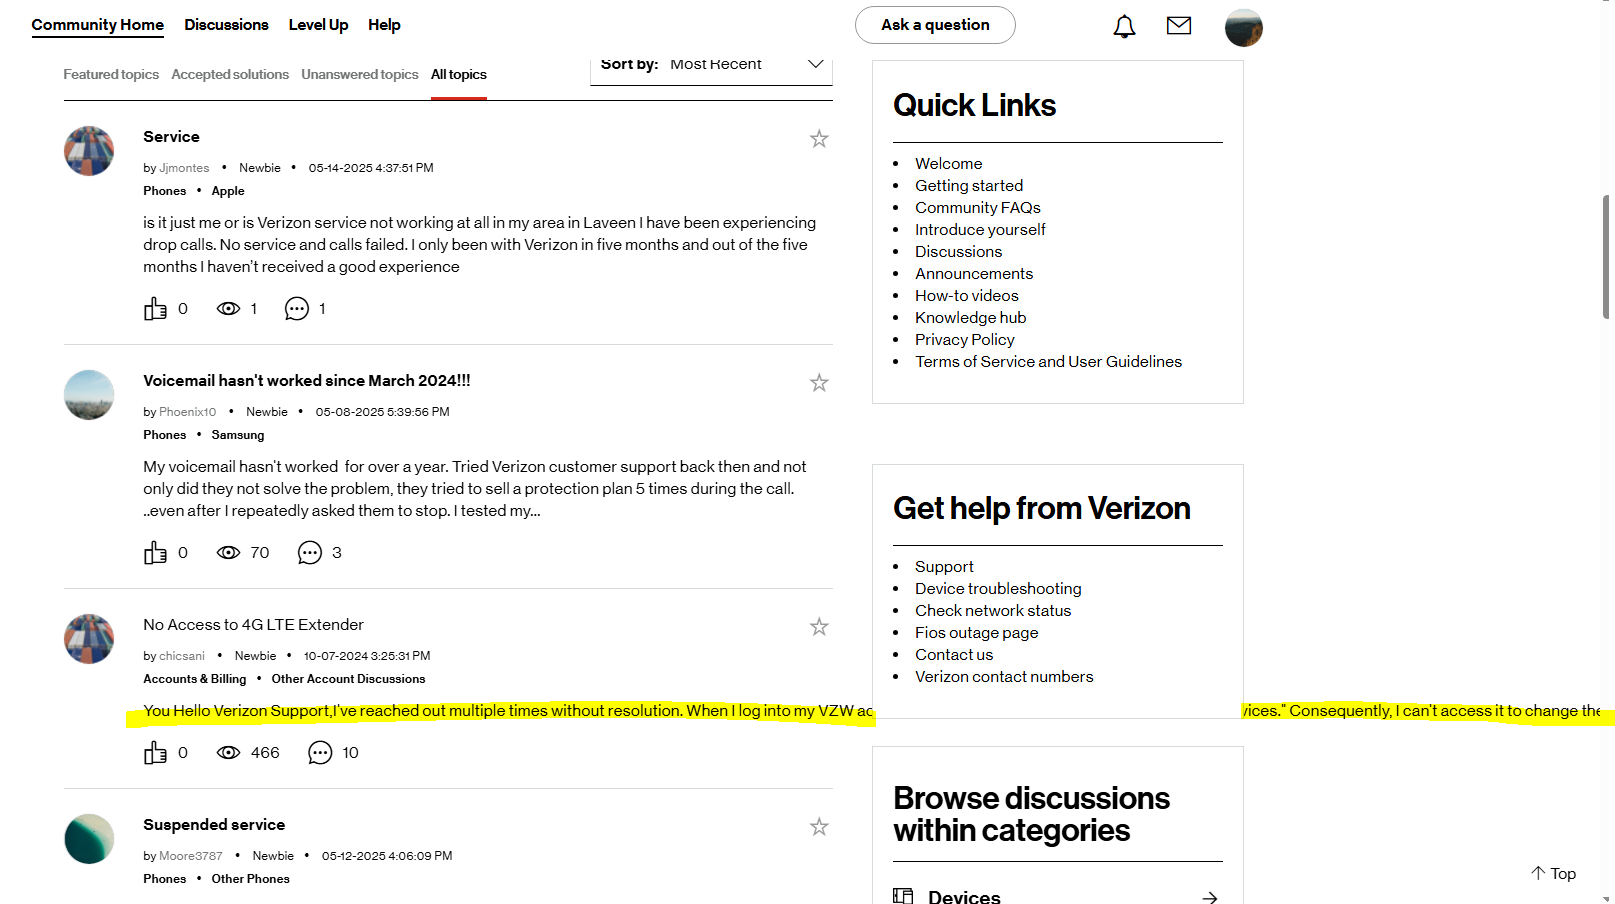Click Phoenix10 avatar thumbnail
Image resolution: width=1615 pixels, height=904 pixels.
(x=89, y=395)
